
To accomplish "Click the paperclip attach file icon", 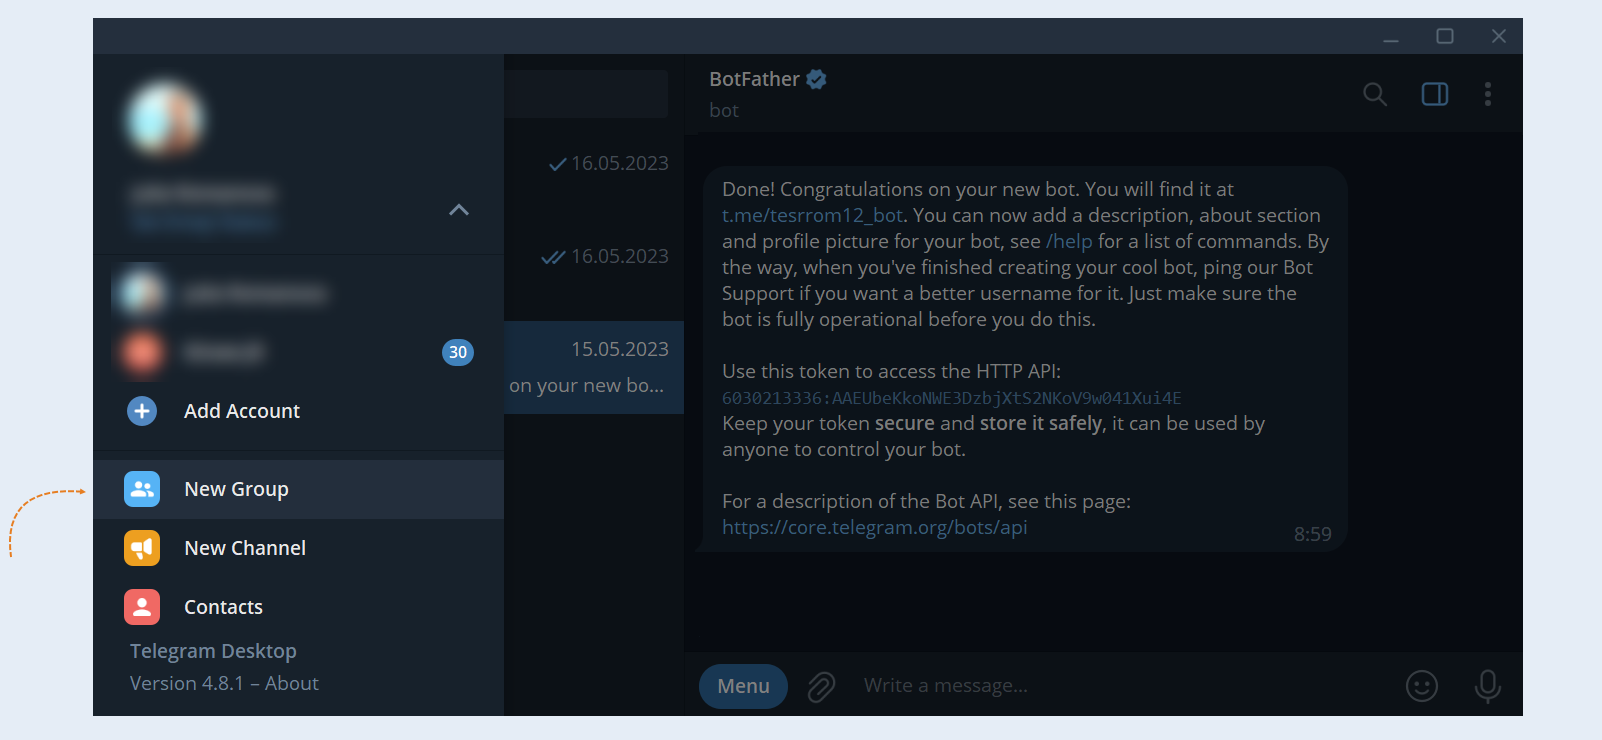I will coord(821,687).
